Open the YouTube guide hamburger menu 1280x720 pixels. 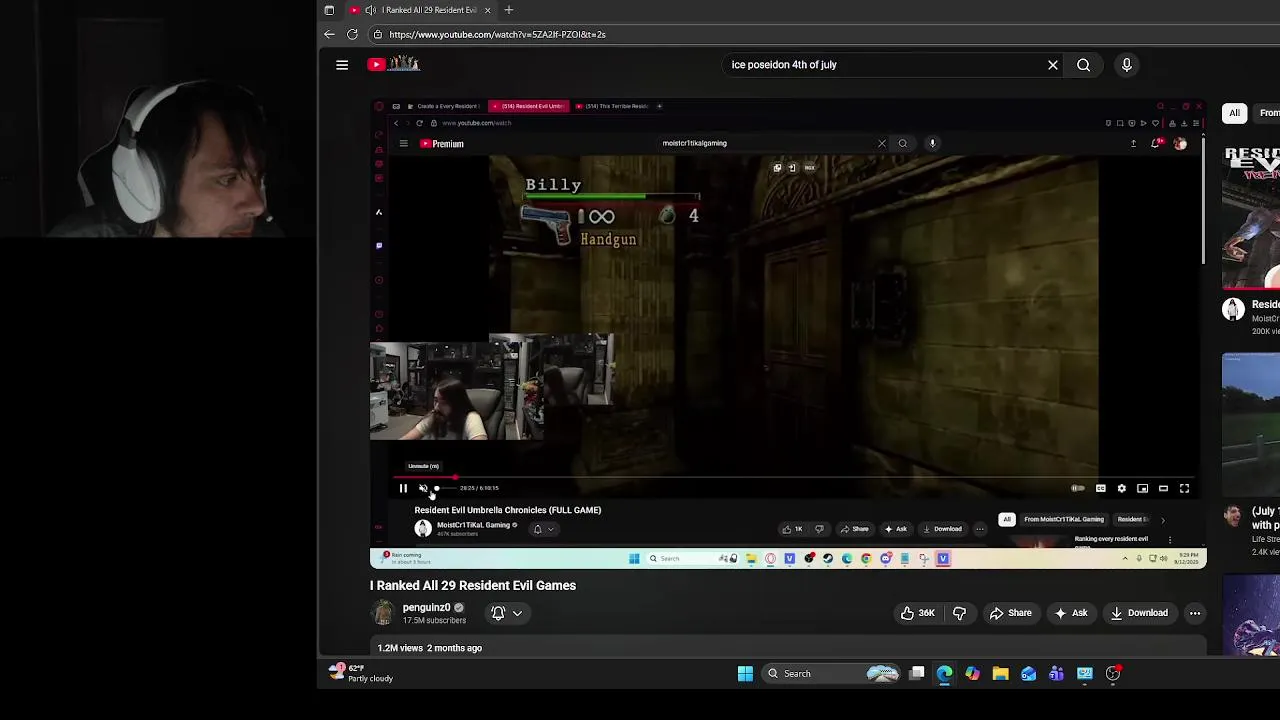point(342,65)
